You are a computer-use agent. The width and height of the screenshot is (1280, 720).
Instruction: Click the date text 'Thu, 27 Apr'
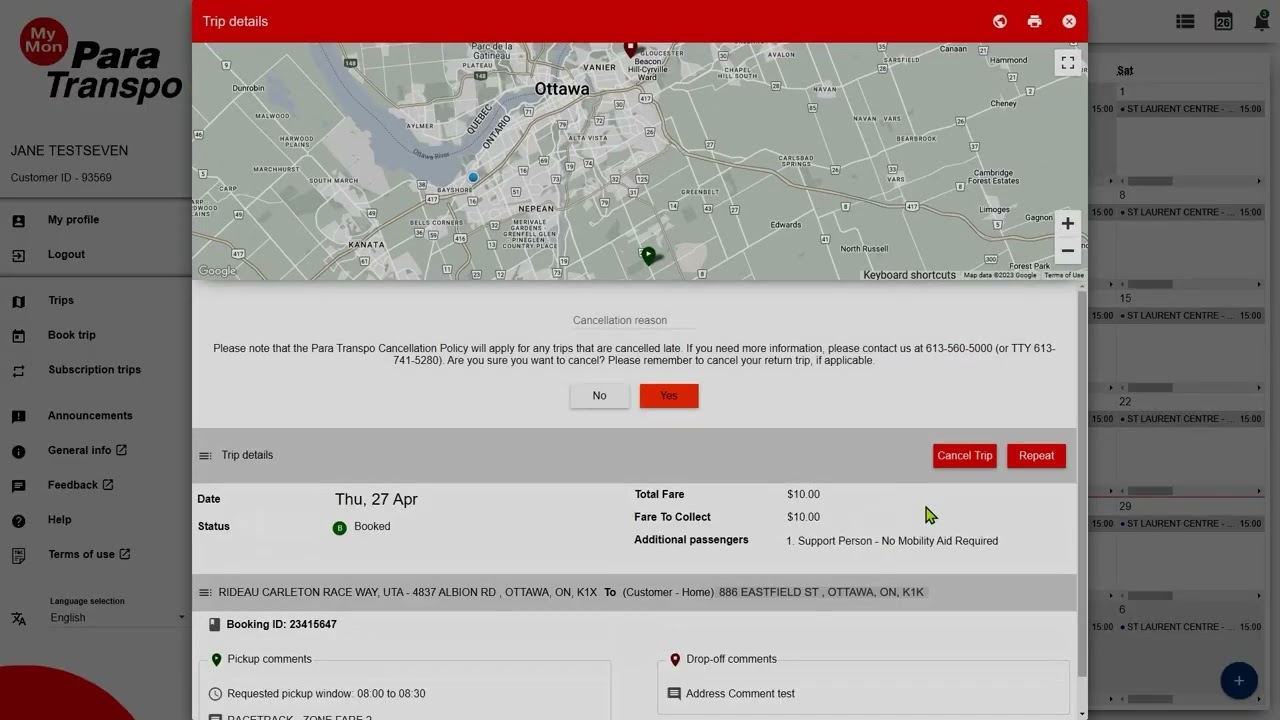[x=376, y=499]
